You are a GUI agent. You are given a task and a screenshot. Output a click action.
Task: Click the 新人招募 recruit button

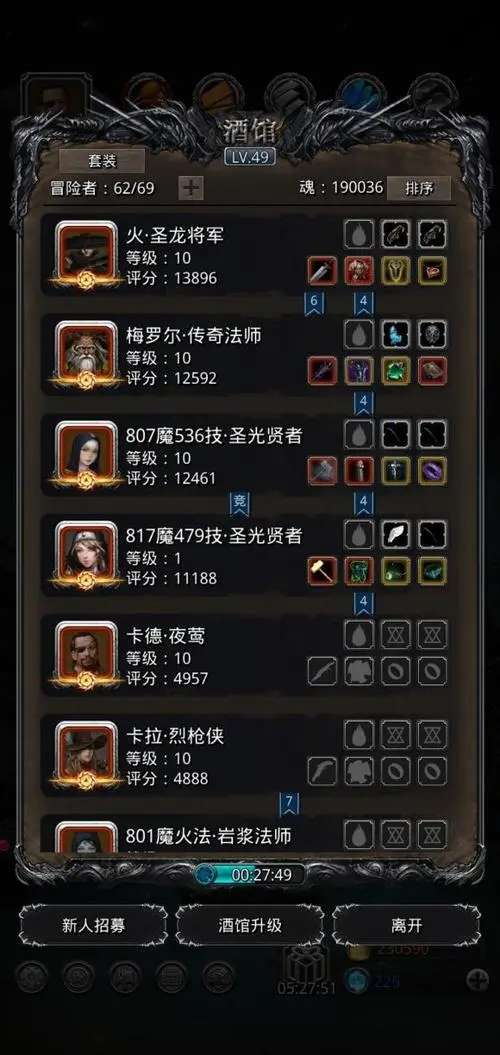point(94,925)
